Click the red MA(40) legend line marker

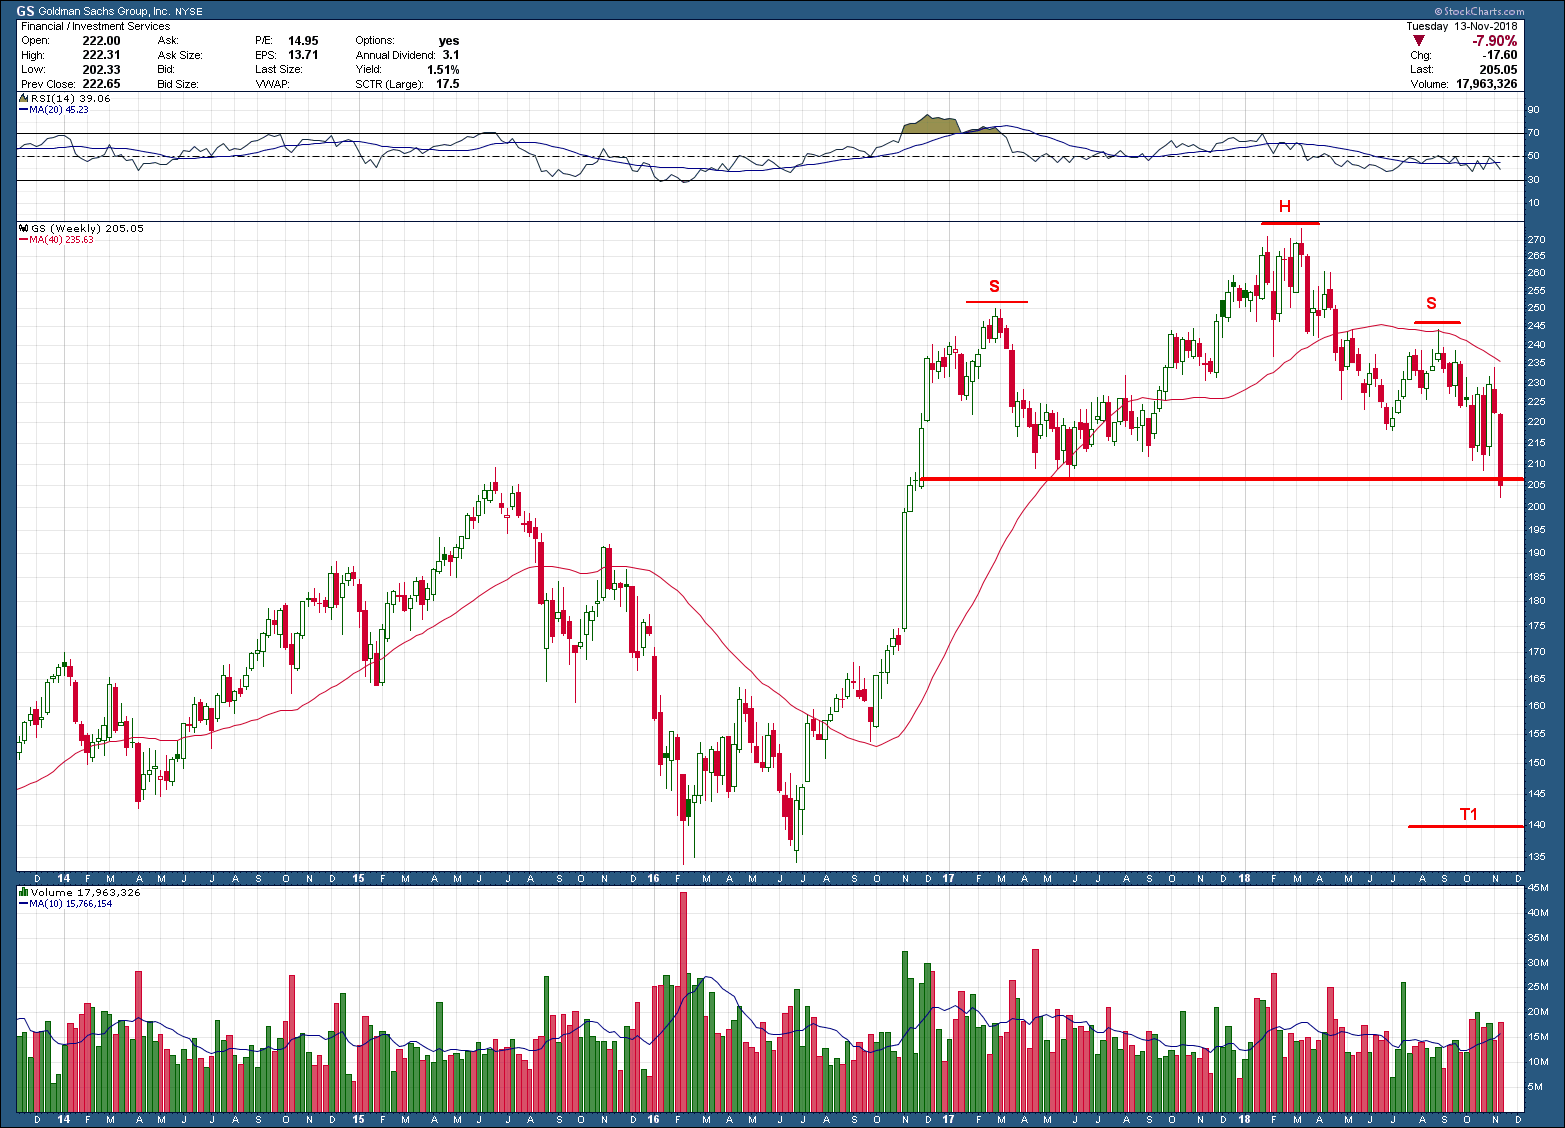coord(24,240)
